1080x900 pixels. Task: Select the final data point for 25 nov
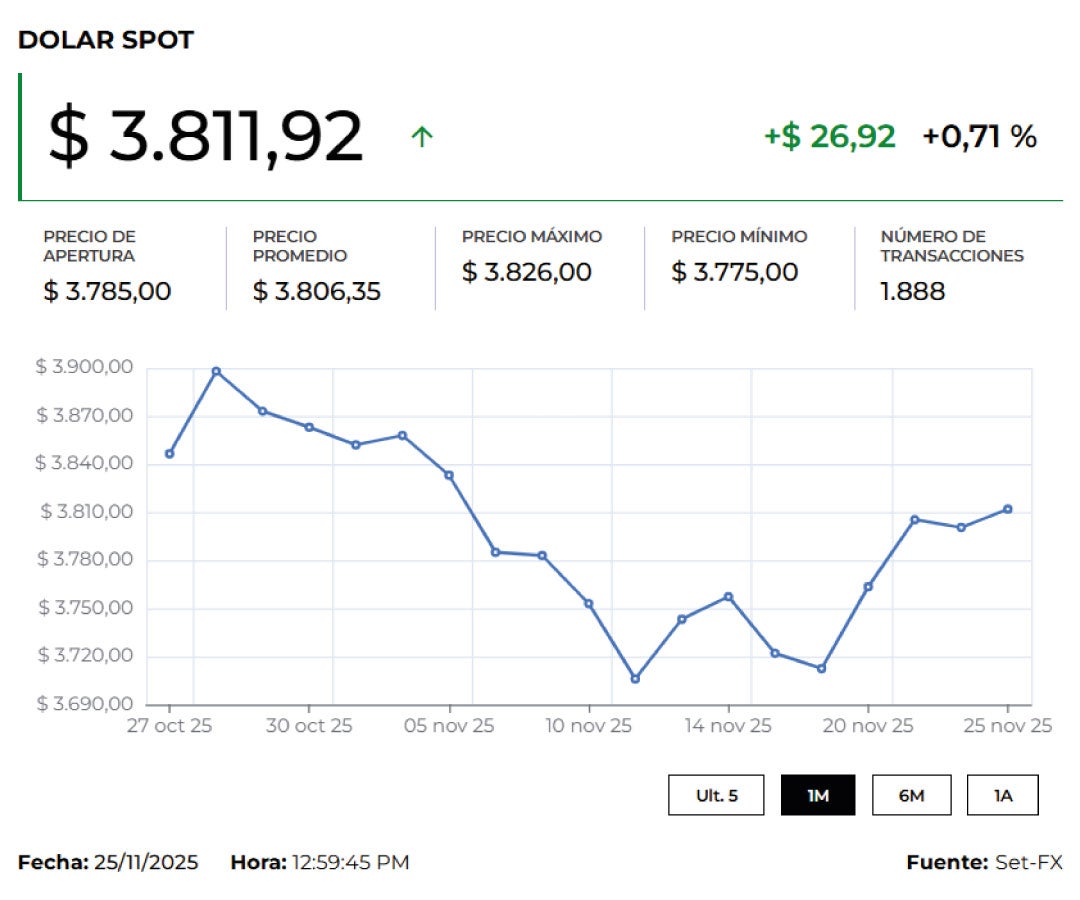(1007, 509)
